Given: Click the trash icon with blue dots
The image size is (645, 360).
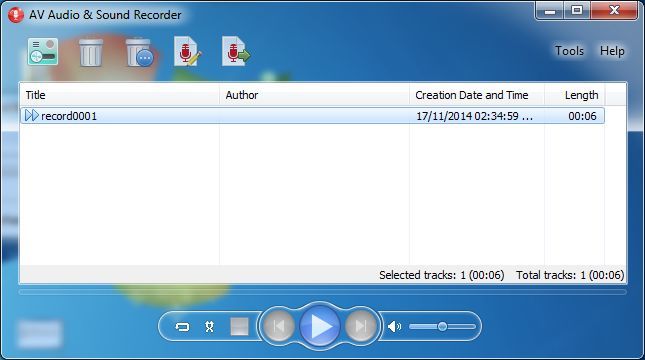Looking at the screenshot, I should pyautogui.click(x=139, y=52).
